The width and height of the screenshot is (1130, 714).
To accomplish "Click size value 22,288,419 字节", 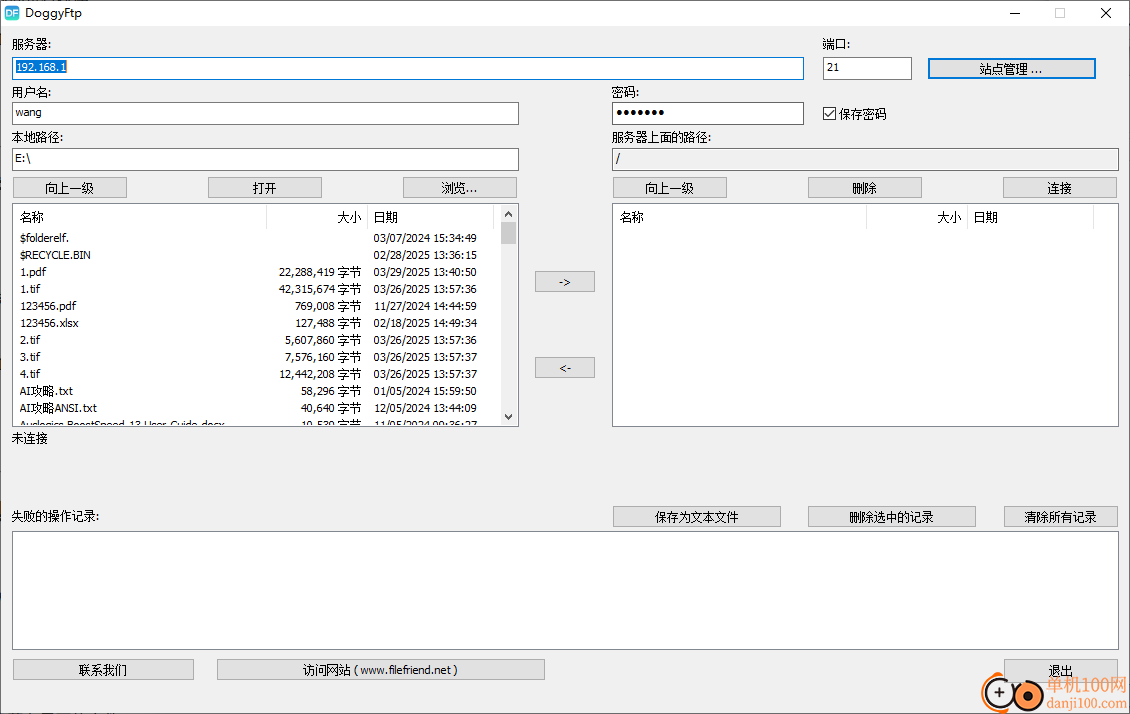I will [x=320, y=272].
